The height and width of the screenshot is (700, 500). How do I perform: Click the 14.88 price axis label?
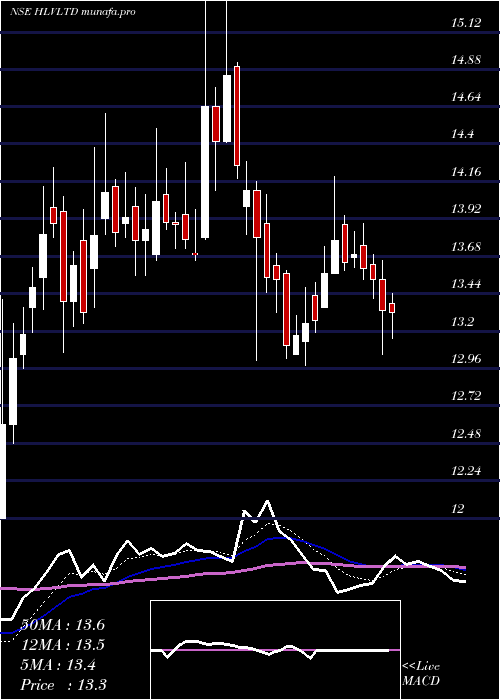tap(466, 60)
